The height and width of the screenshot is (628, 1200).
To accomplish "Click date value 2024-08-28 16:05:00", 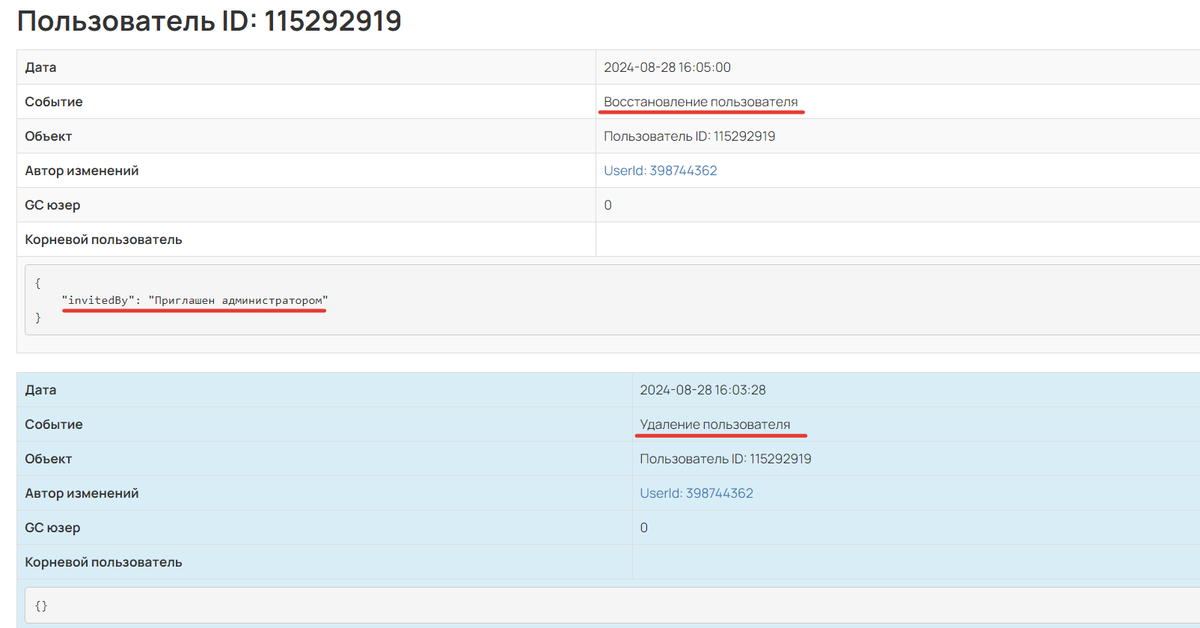I will (667, 68).
